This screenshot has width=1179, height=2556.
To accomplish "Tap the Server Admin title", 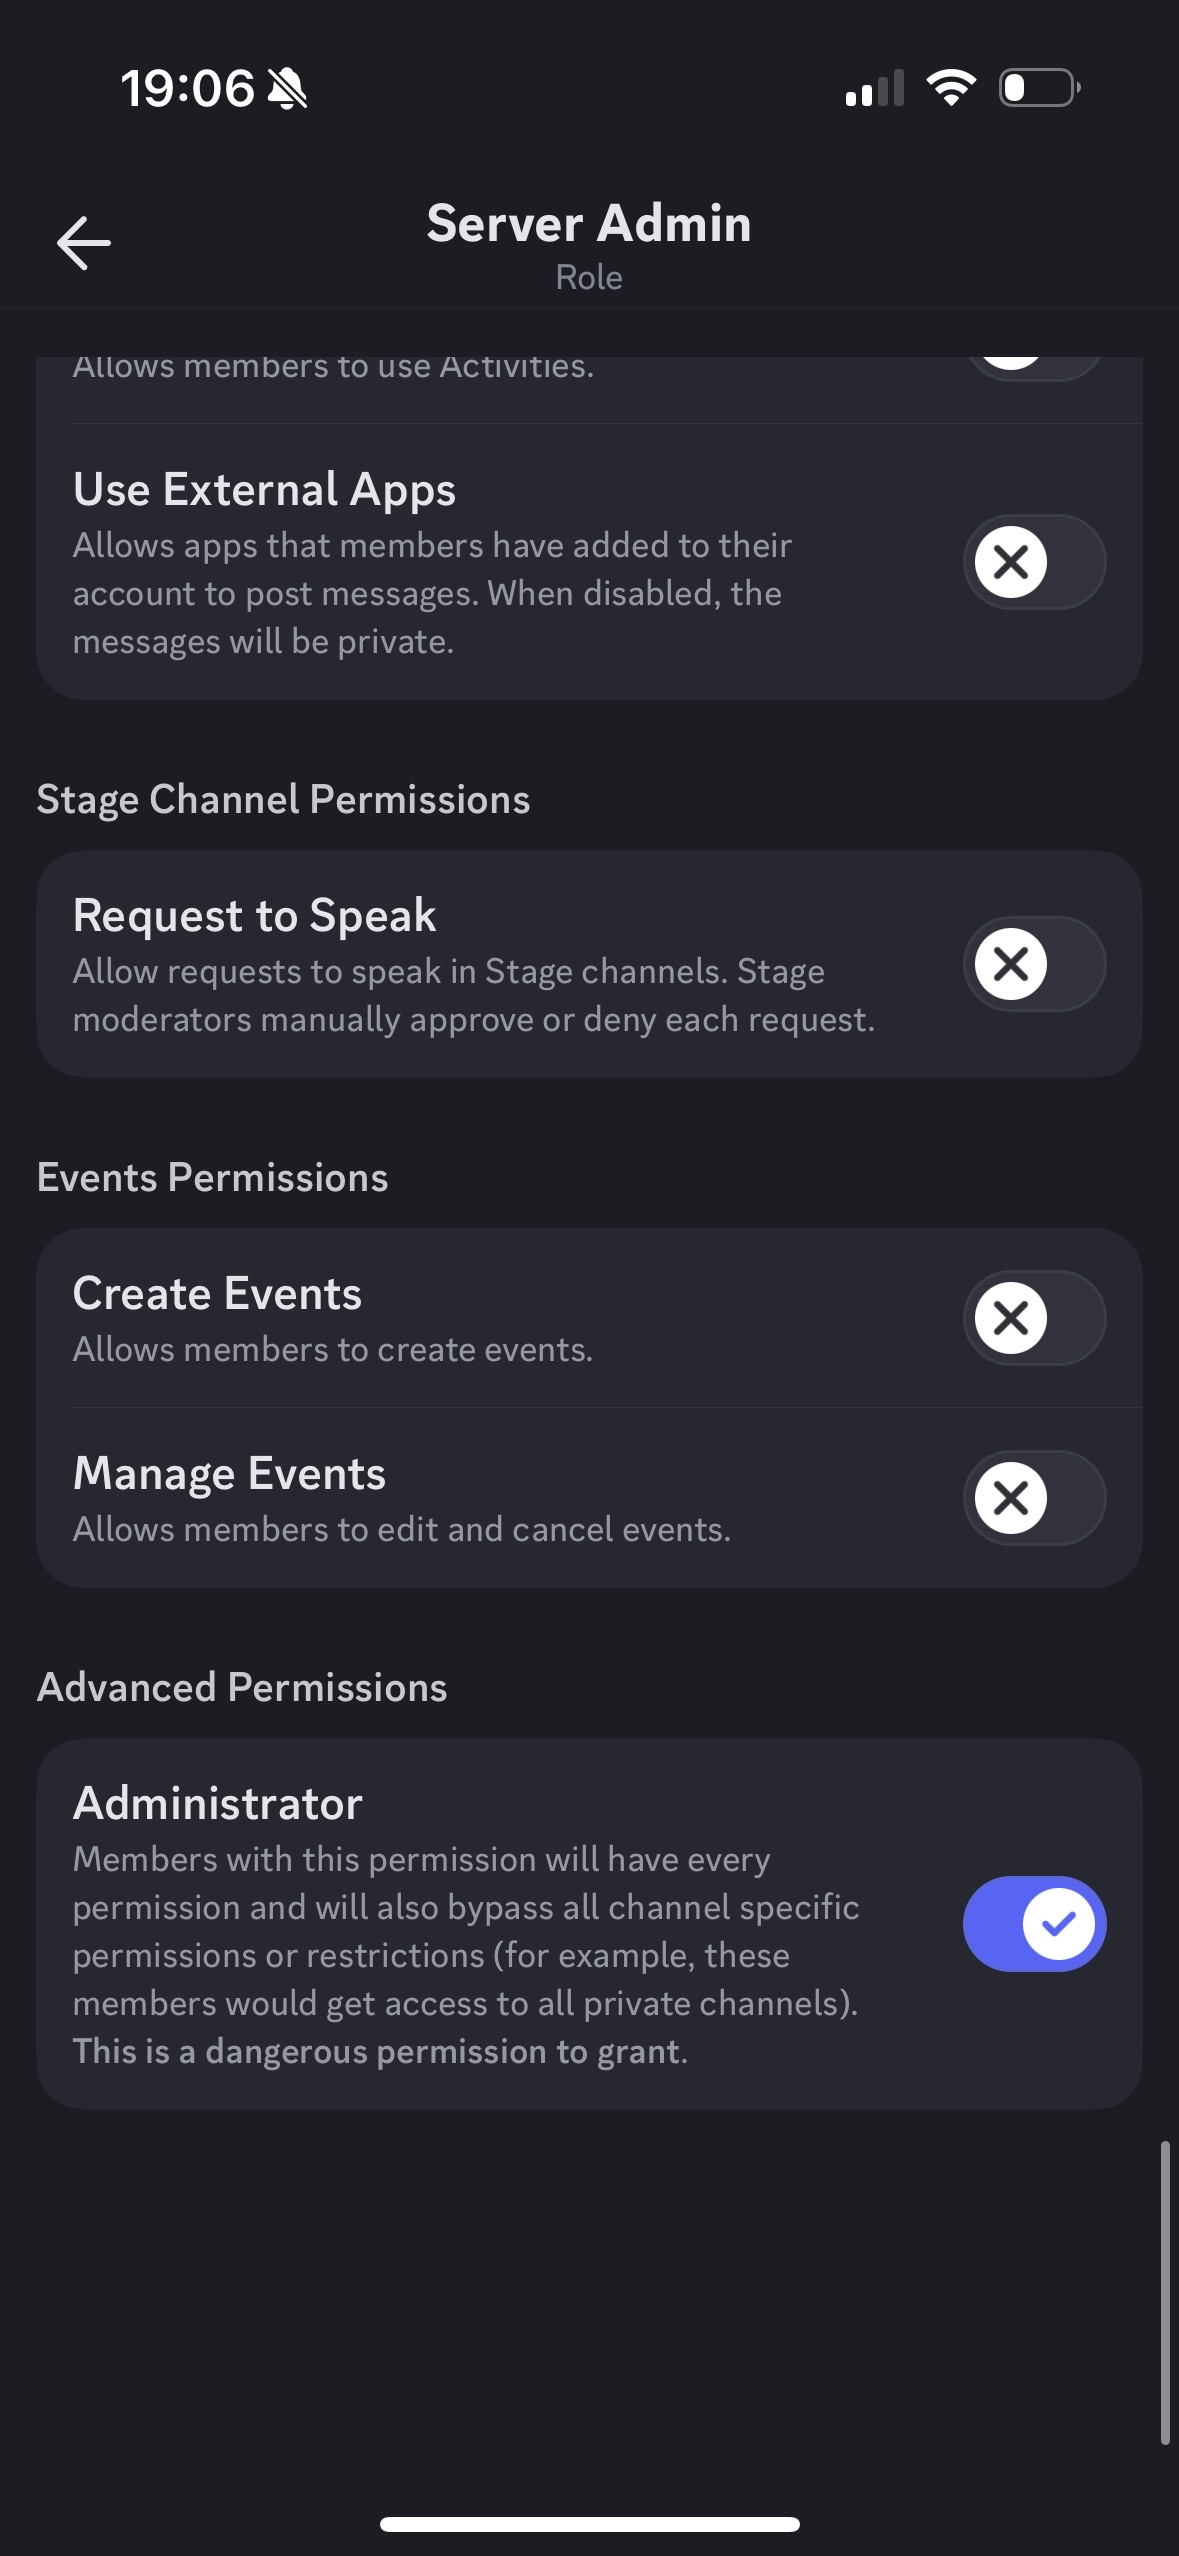I will pyautogui.click(x=589, y=223).
